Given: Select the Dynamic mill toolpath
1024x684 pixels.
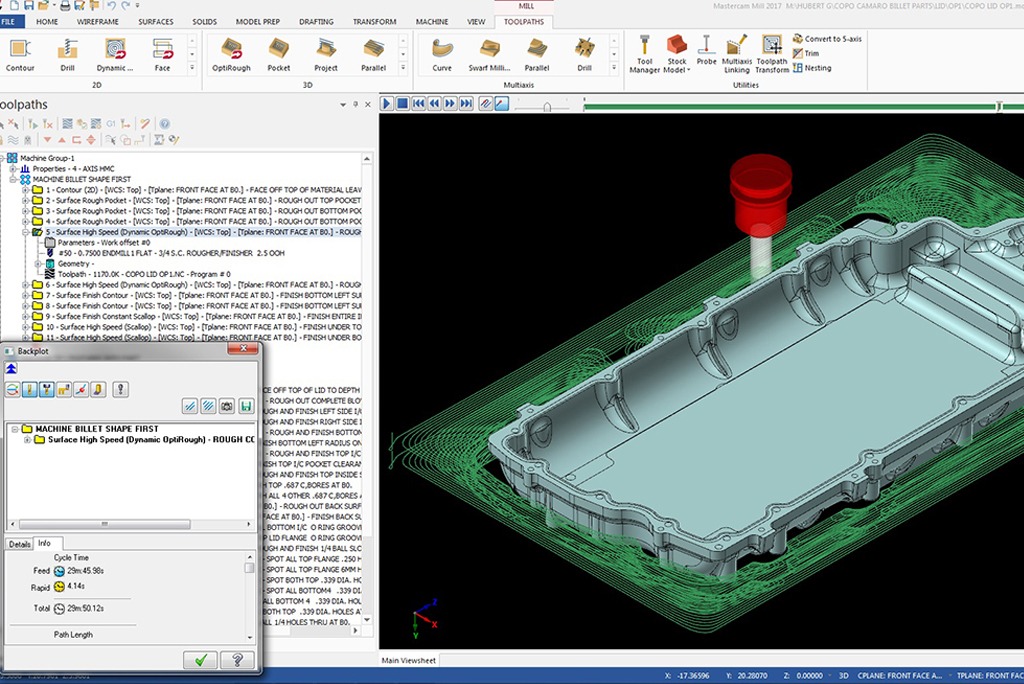Looking at the screenshot, I should coord(115,55).
